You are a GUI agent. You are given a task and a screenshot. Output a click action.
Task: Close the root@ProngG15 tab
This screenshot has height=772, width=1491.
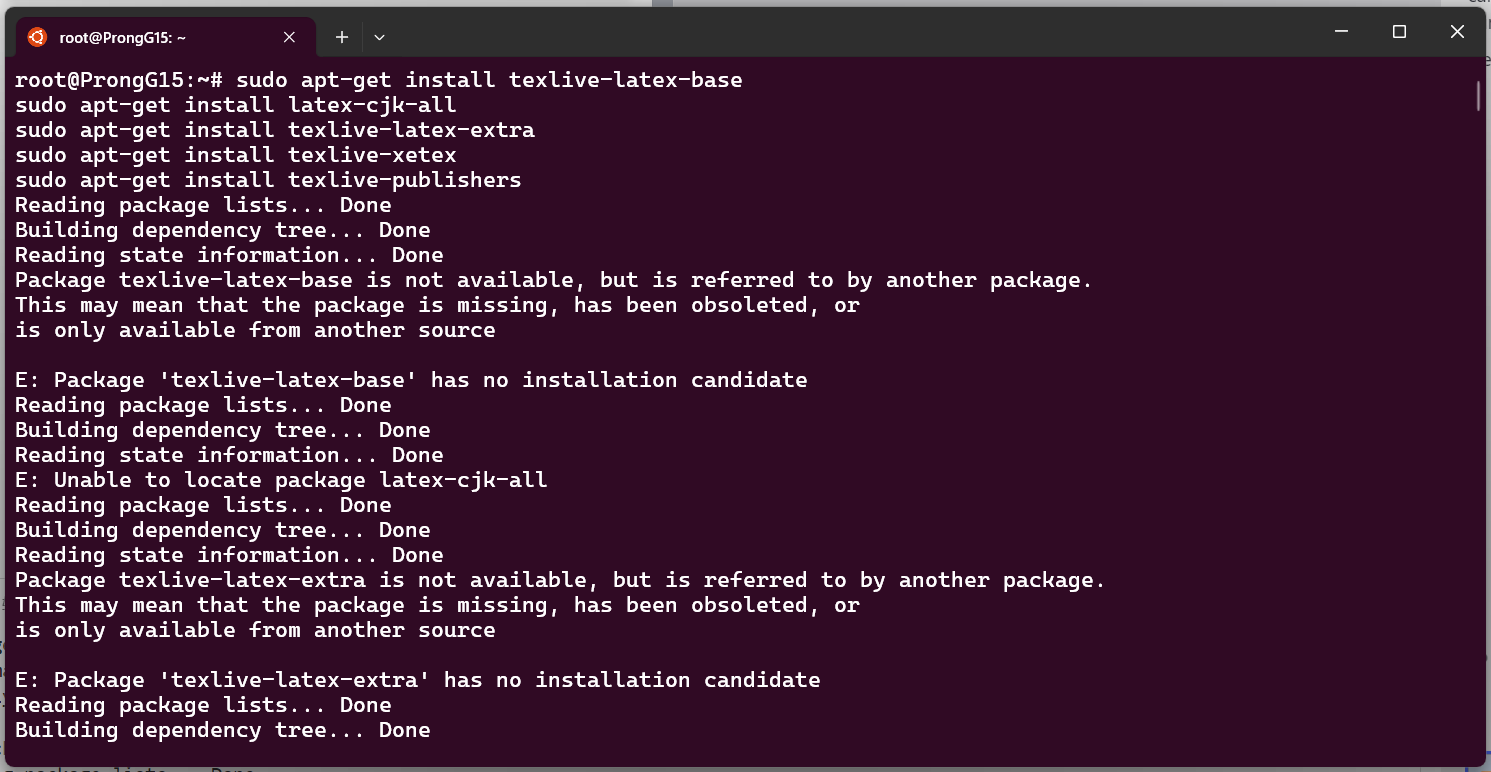(289, 37)
